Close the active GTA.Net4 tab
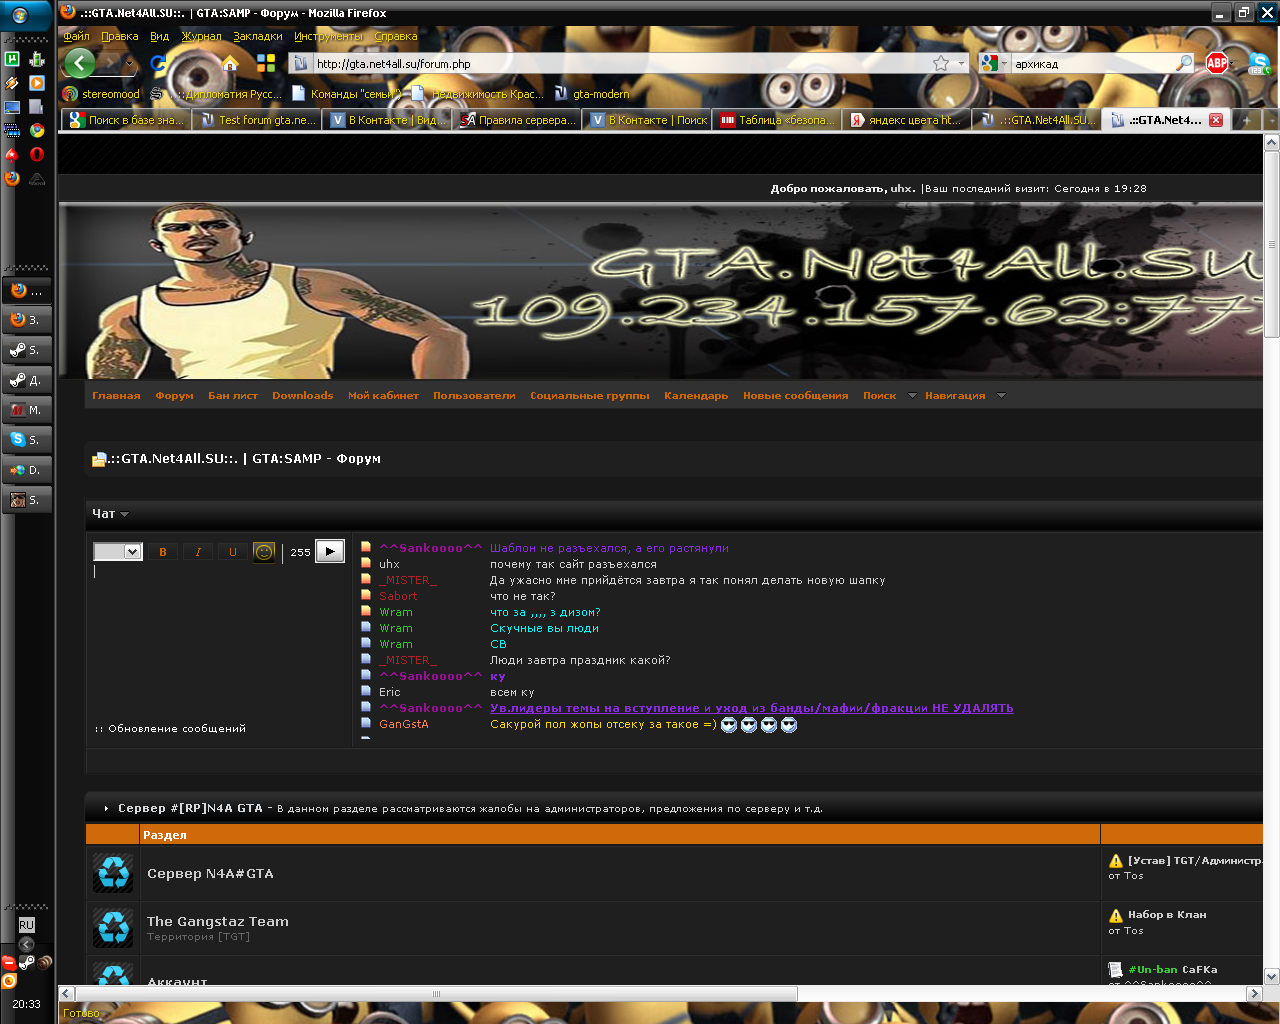The width and height of the screenshot is (1280, 1024). tap(1216, 120)
